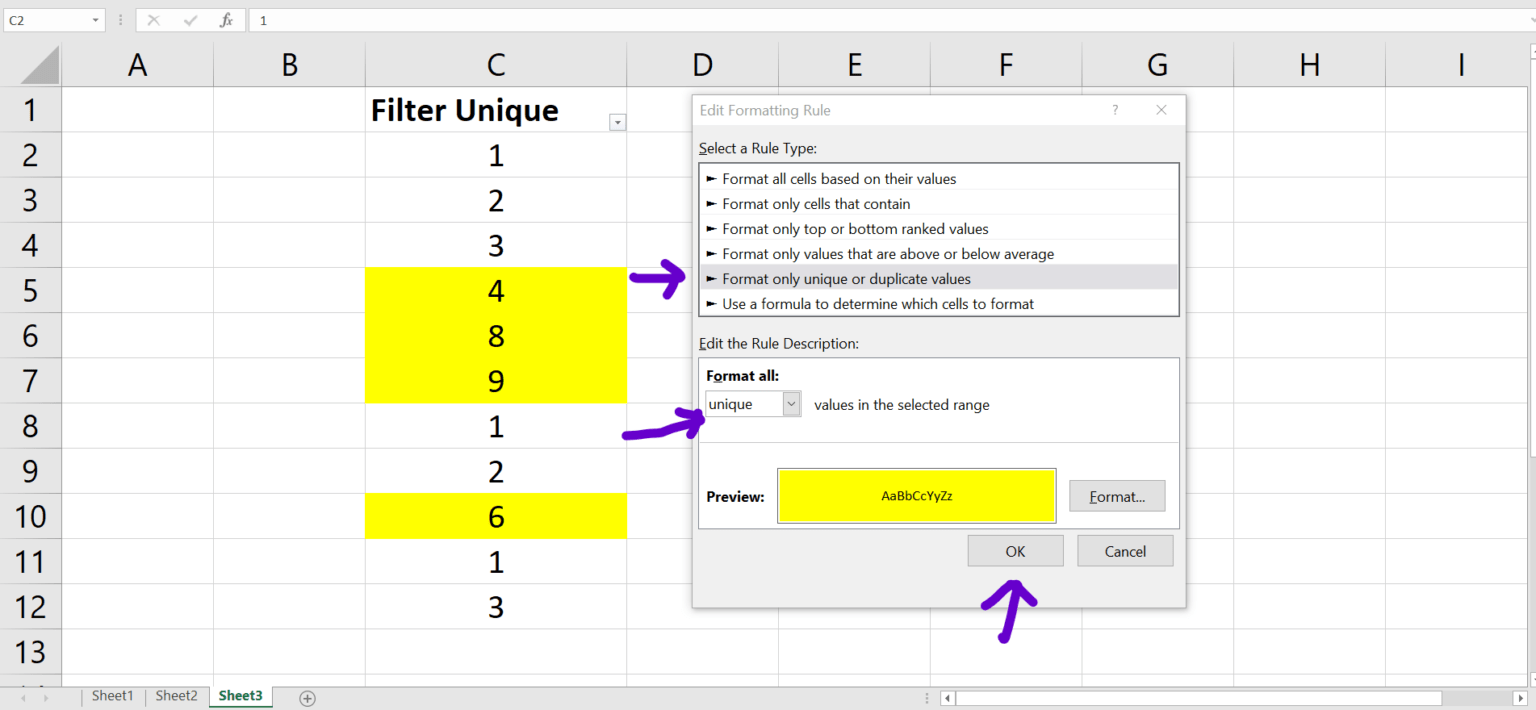Screen dimensions: 1536x710
Task: Click the next sheet navigation arrow
Action: coord(48,697)
